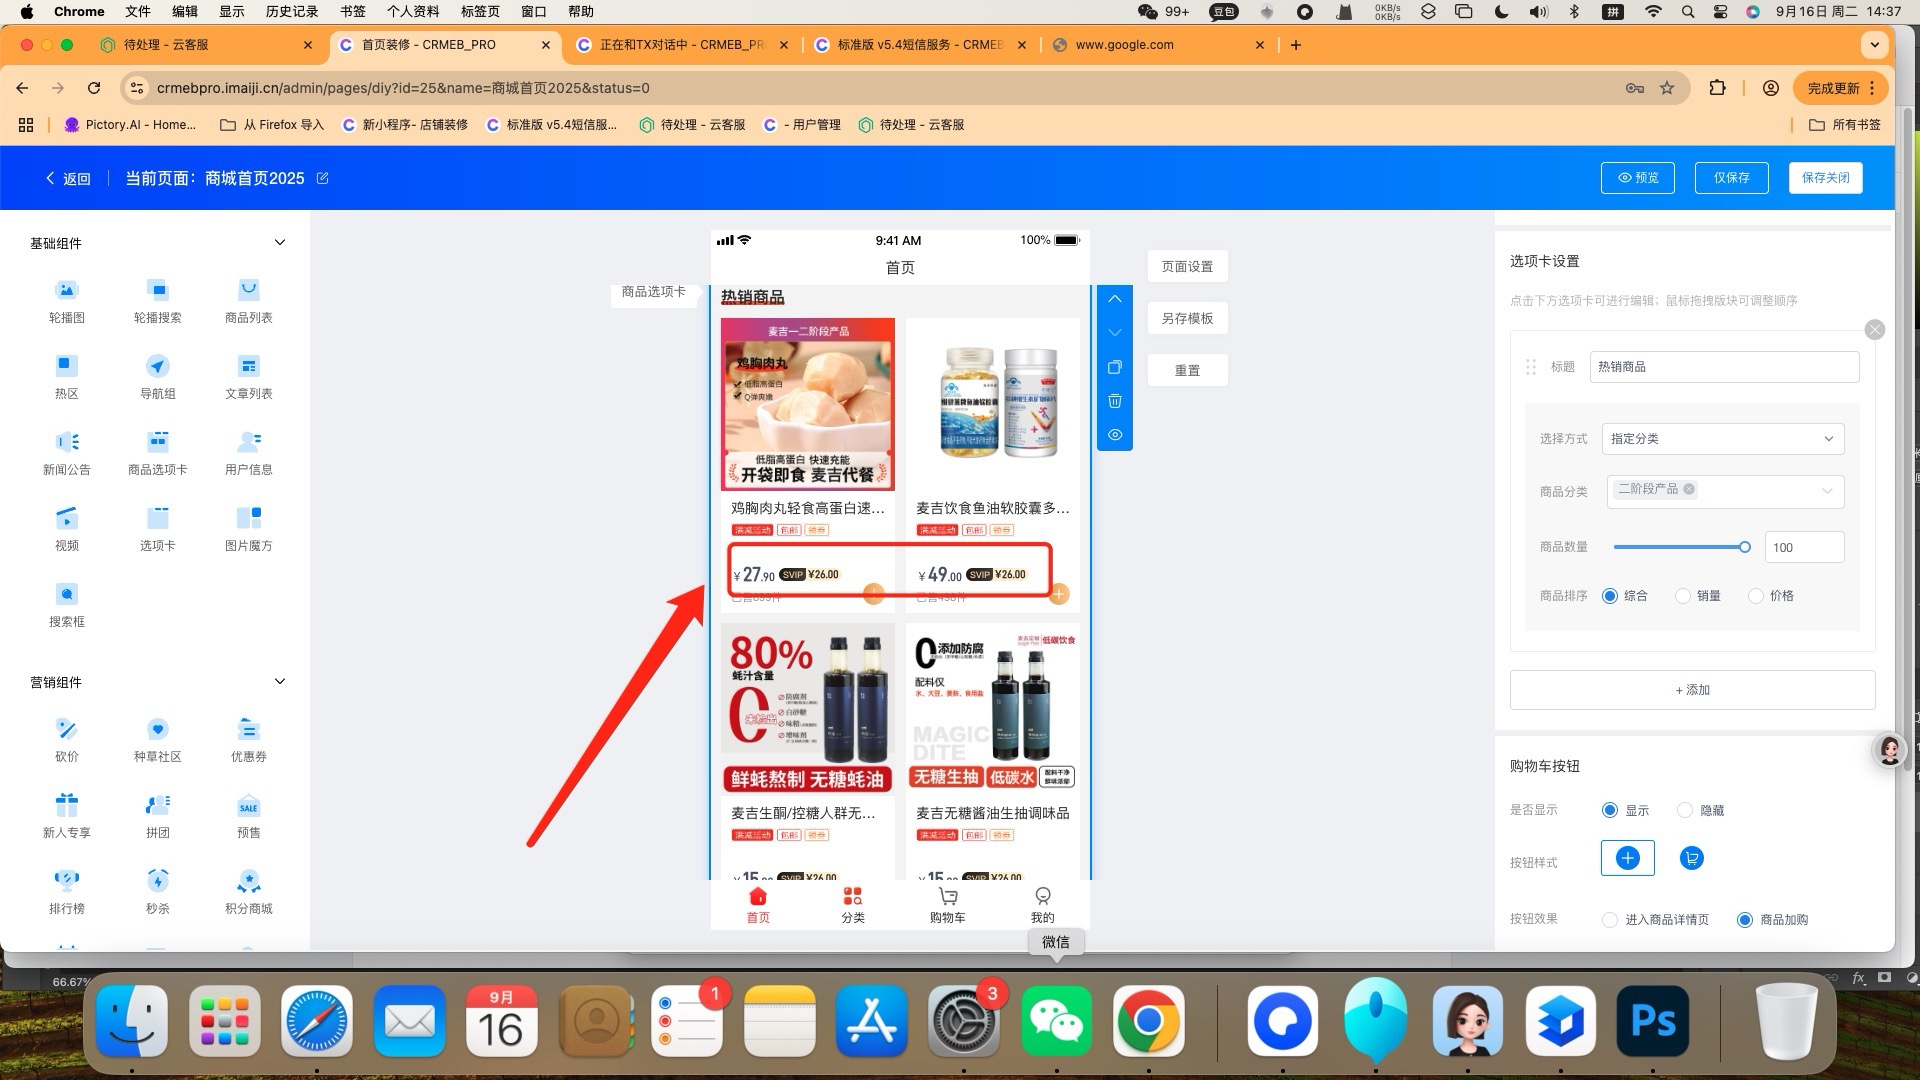Image resolution: width=1920 pixels, height=1080 pixels.
Task: Add the 导航组 navigation component
Action: pyautogui.click(x=157, y=377)
